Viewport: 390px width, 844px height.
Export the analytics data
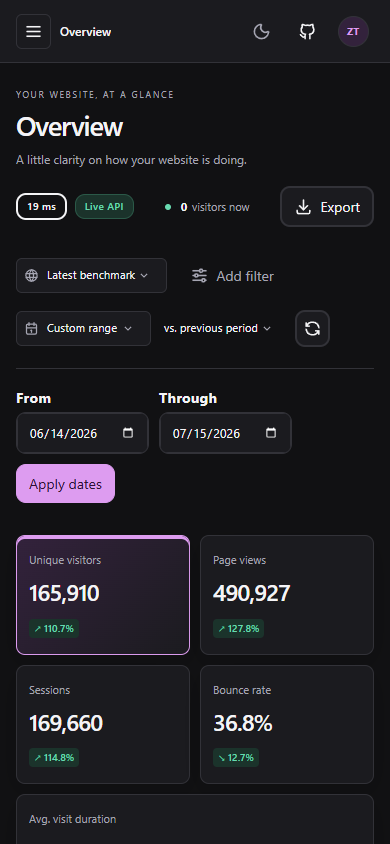click(x=327, y=207)
